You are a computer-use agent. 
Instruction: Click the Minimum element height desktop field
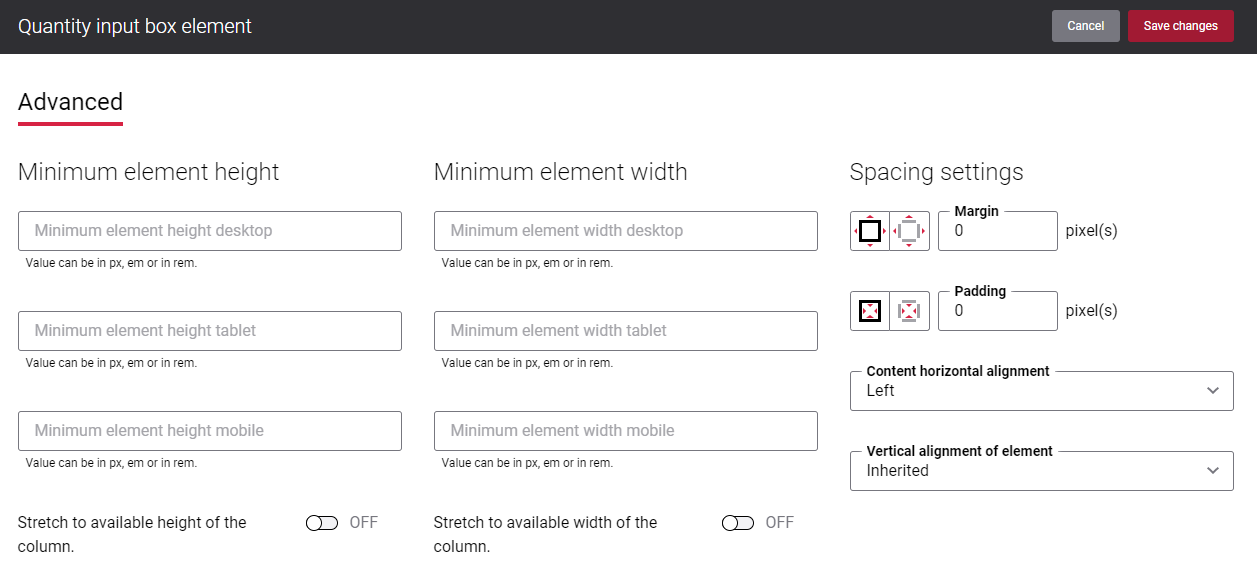(210, 230)
